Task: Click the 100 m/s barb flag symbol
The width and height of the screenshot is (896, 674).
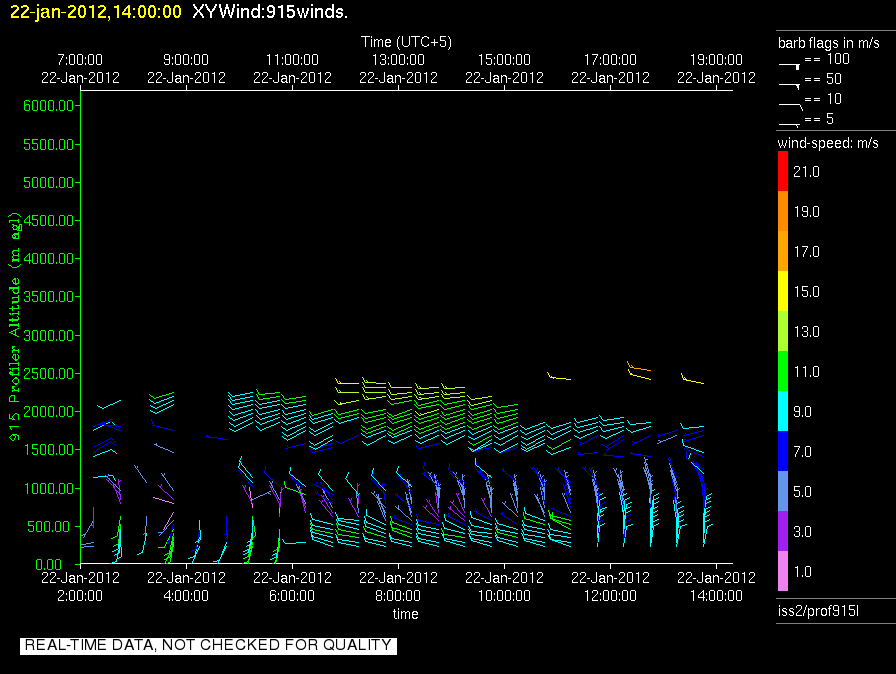Action: [790, 66]
